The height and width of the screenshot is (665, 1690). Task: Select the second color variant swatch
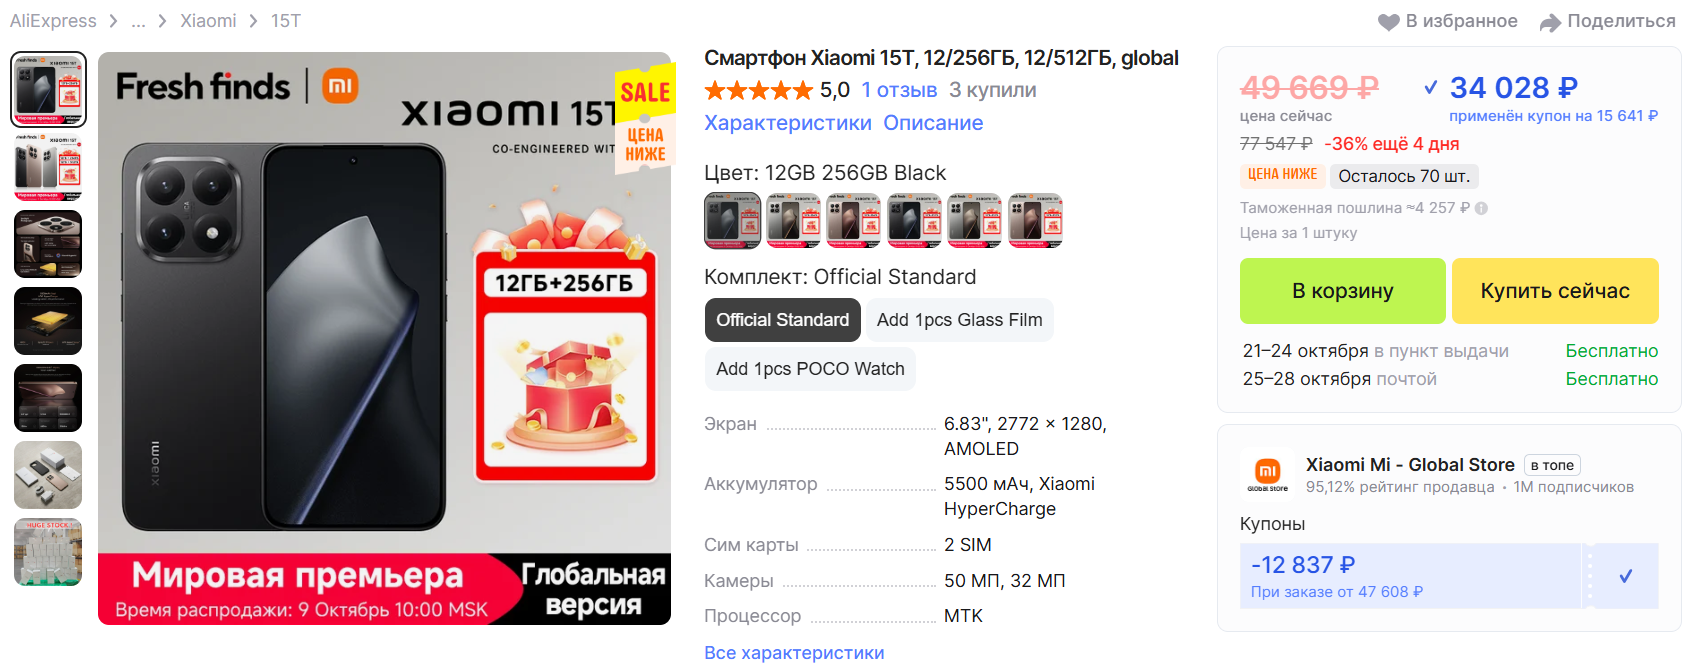point(794,220)
